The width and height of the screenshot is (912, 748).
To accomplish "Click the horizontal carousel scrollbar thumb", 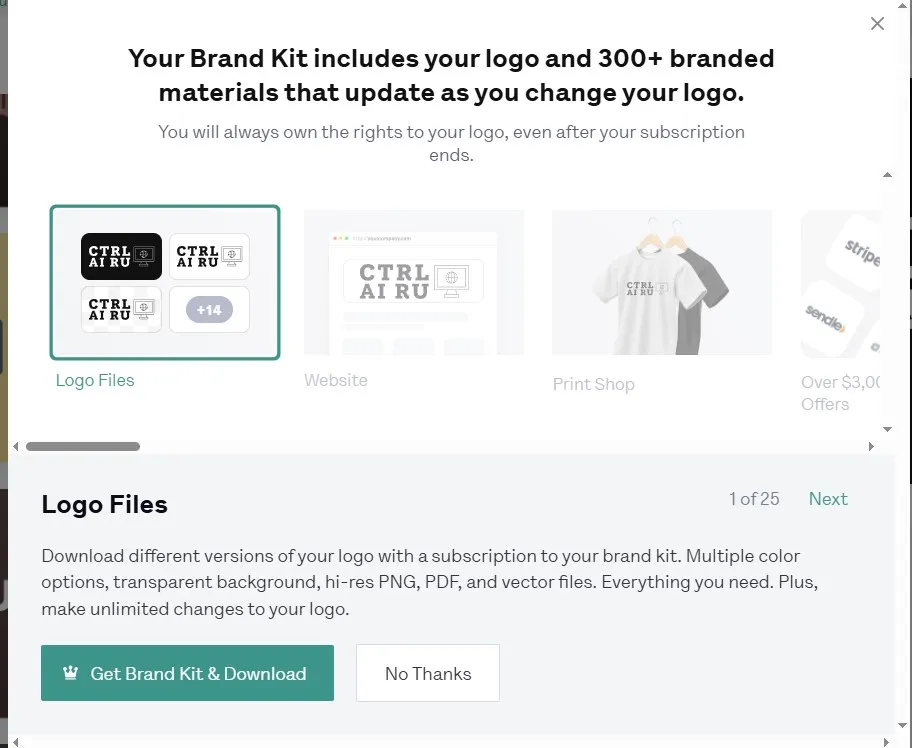I will click(83, 447).
